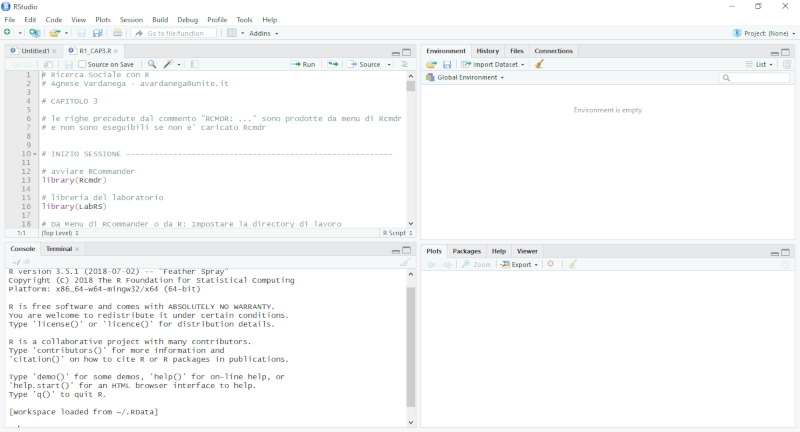Open the Session menu
This screenshot has width=800, height=432.
pos(131,20)
